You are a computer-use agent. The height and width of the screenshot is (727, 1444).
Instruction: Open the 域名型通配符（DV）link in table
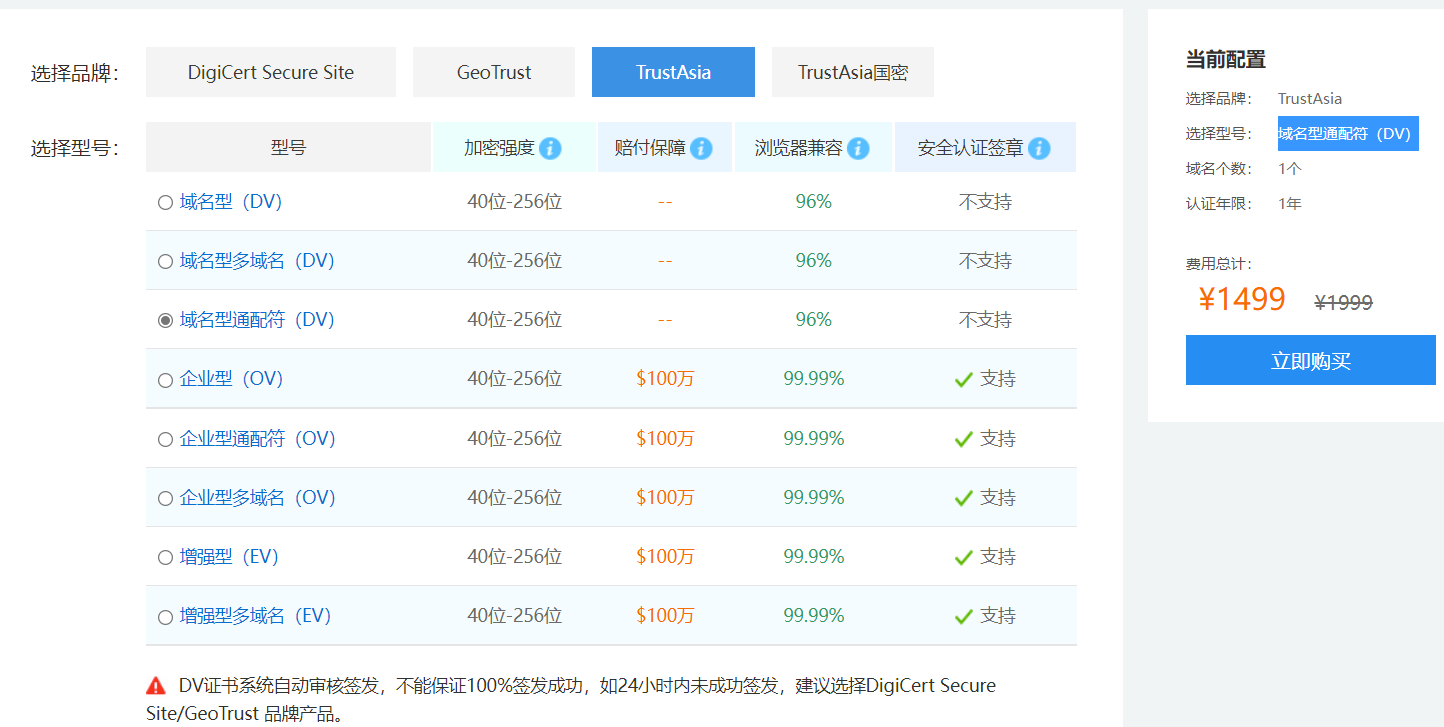point(257,320)
